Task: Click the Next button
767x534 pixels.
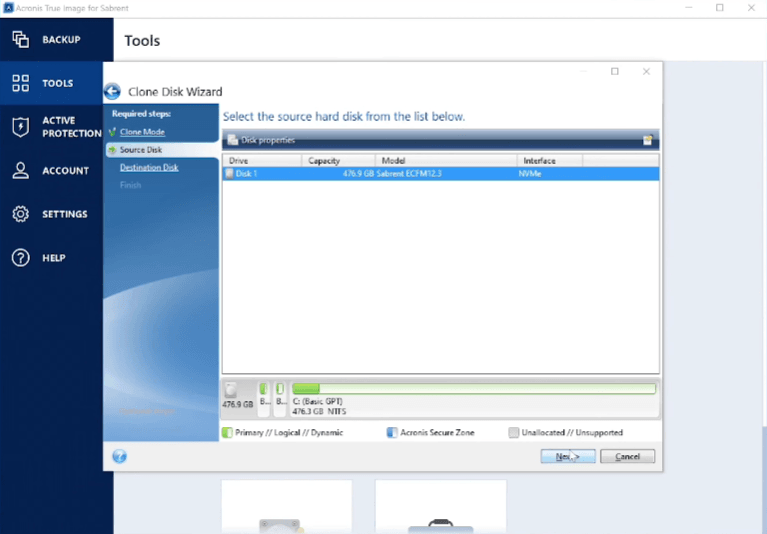Action: click(x=568, y=456)
